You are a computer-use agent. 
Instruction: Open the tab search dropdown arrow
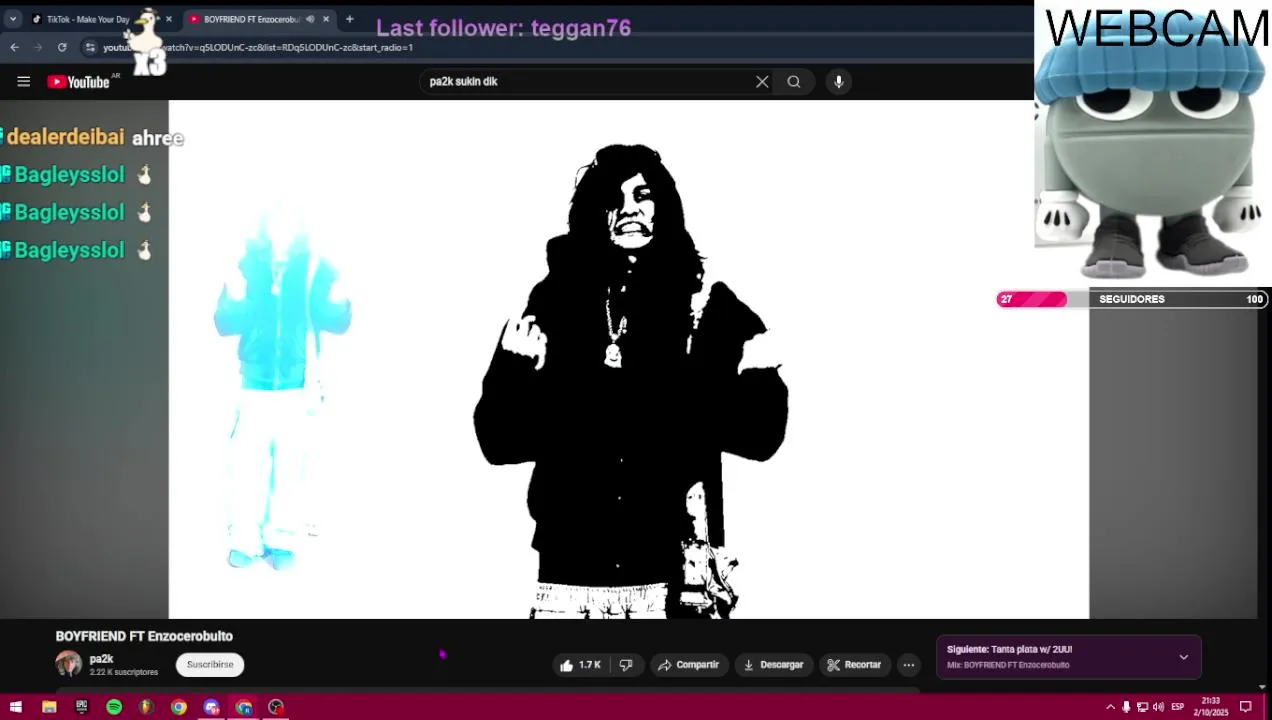pos(12,19)
